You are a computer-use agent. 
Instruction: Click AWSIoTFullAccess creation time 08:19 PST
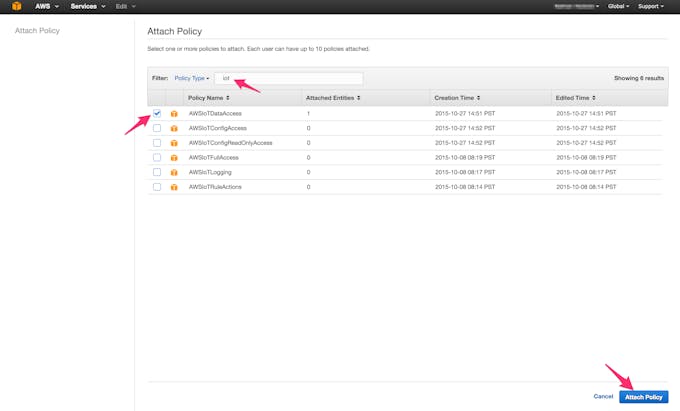tap(465, 158)
